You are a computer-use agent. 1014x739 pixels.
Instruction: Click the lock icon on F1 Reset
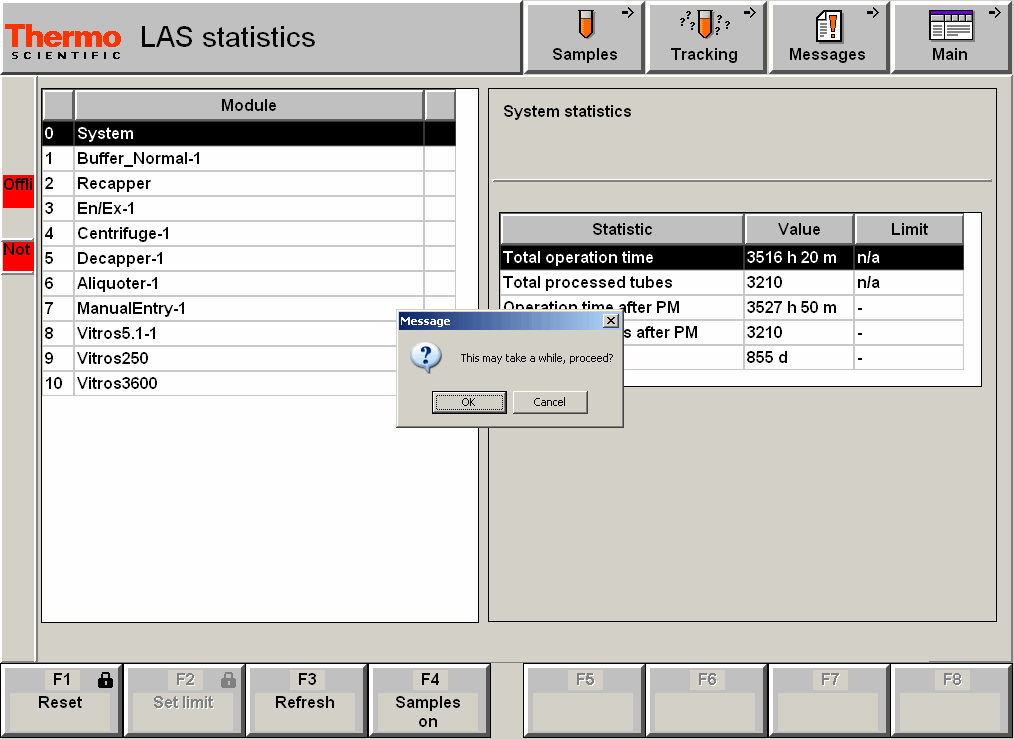105,680
